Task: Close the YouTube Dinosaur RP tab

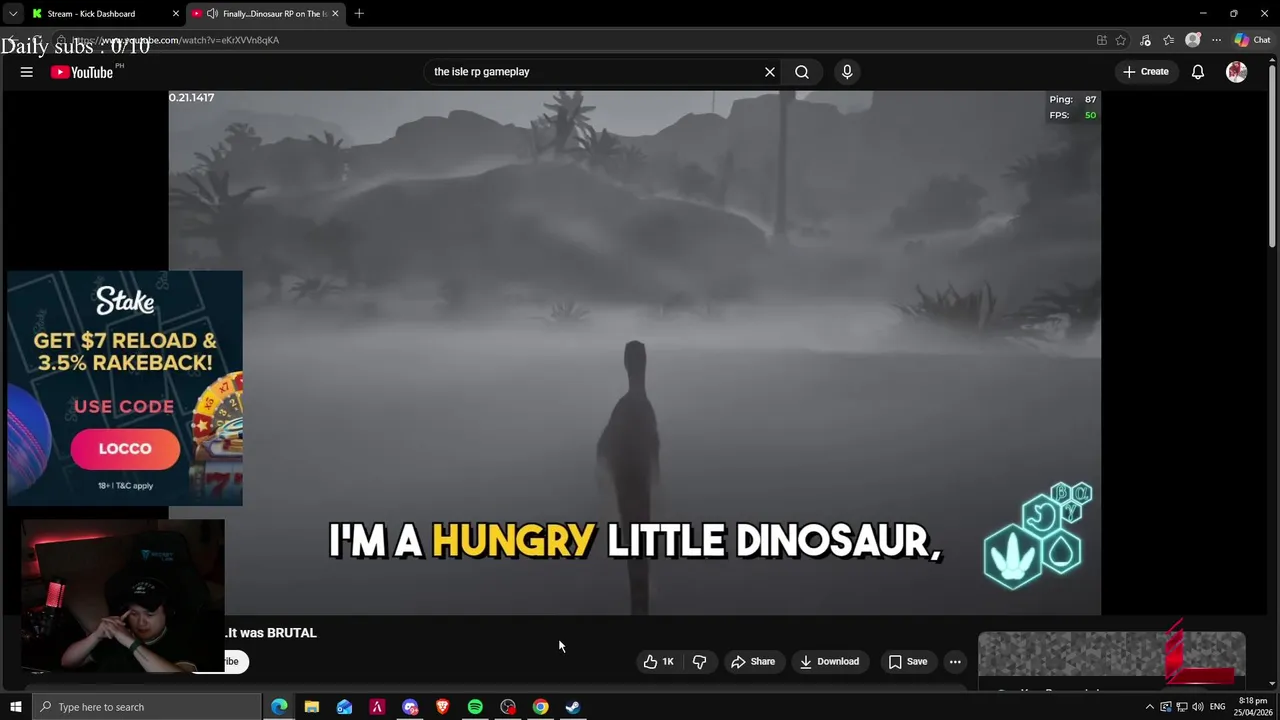Action: tap(336, 14)
